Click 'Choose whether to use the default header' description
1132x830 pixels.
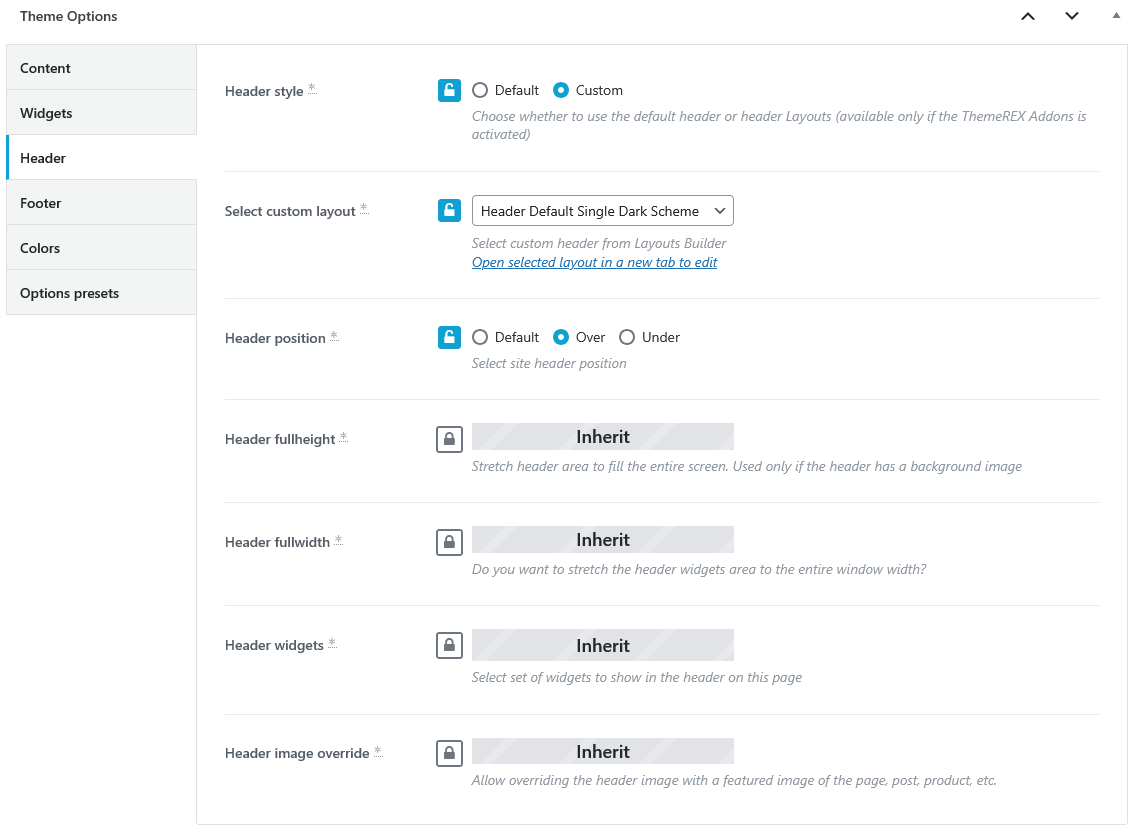pyautogui.click(x=779, y=125)
